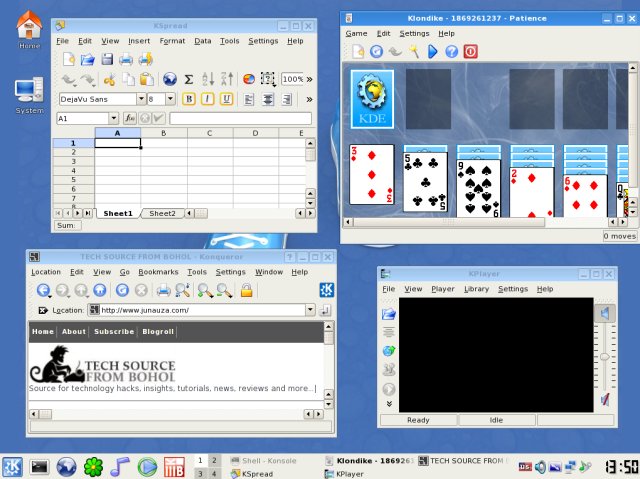Toggle Bold formatting in KSpread
This screenshot has height=479, width=640.
pos(189,99)
